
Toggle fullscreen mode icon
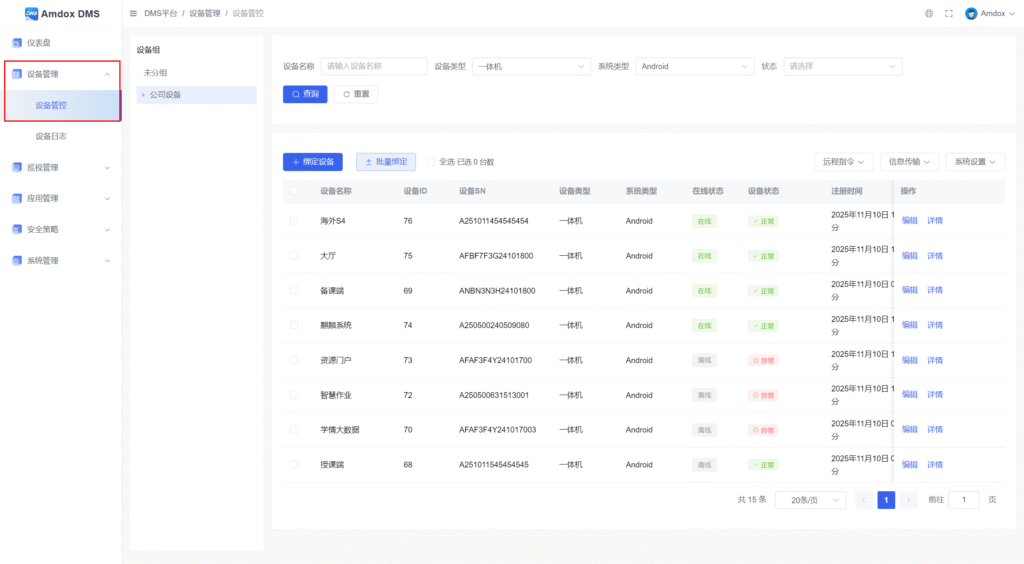point(948,13)
